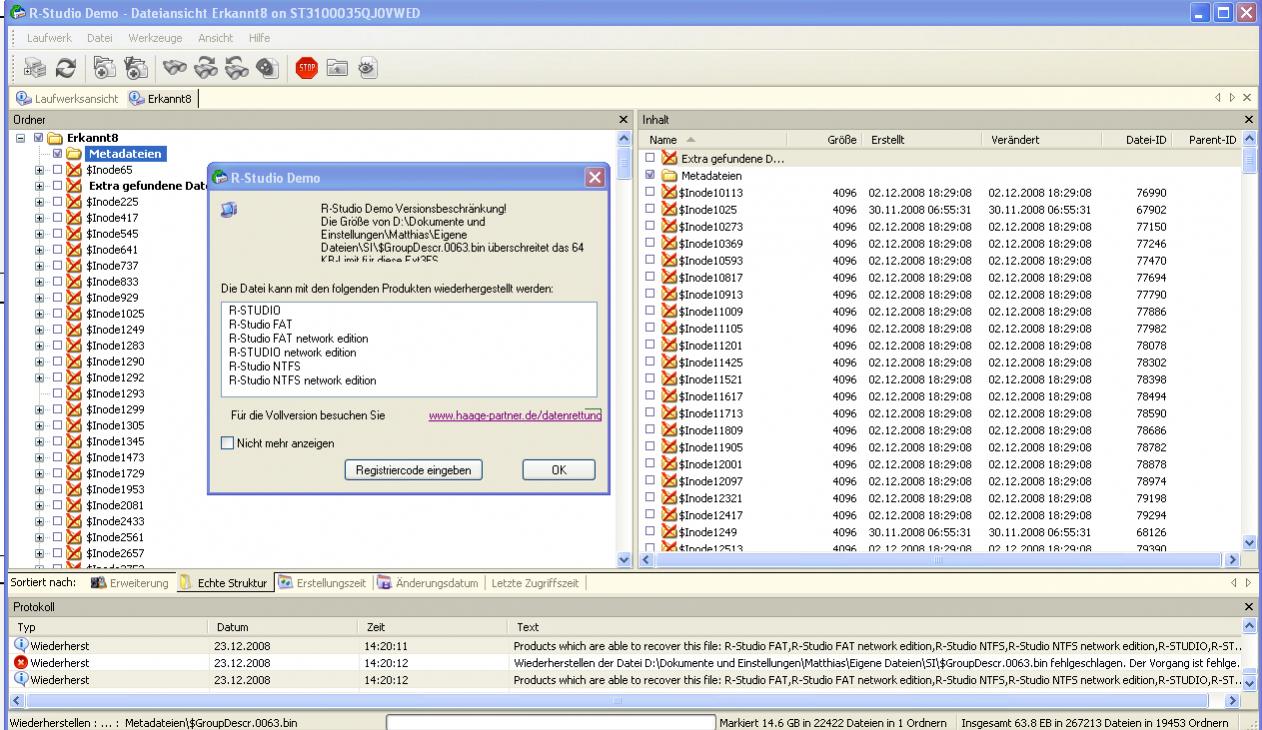Click the Inhalt panel vertical scrollbar

point(1247,340)
